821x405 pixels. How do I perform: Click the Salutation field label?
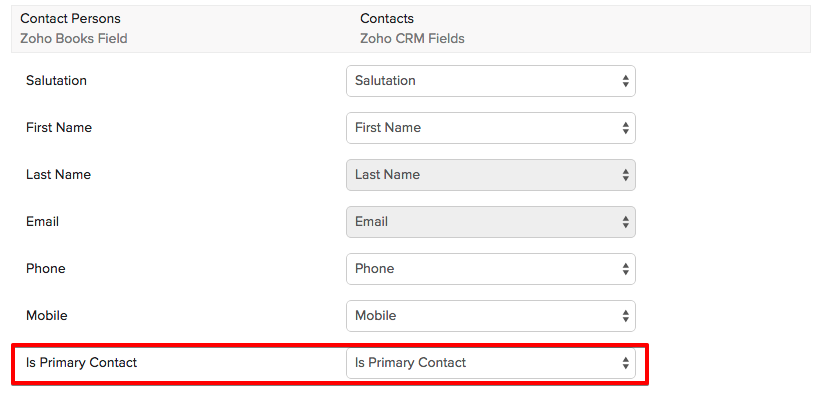click(x=56, y=80)
